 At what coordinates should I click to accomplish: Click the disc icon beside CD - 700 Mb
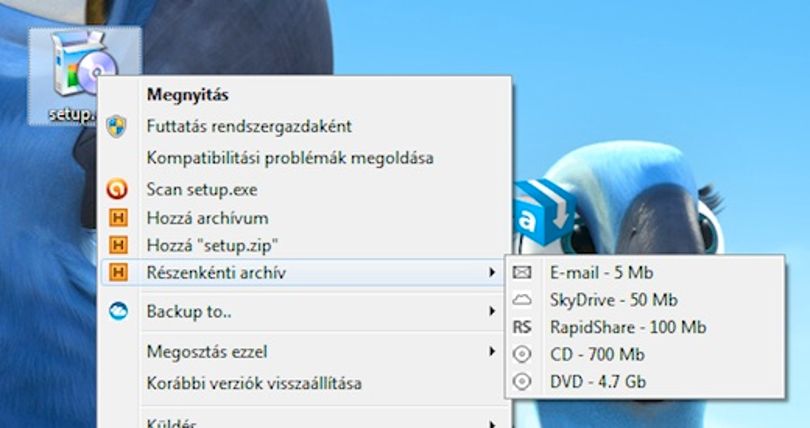(x=522, y=354)
